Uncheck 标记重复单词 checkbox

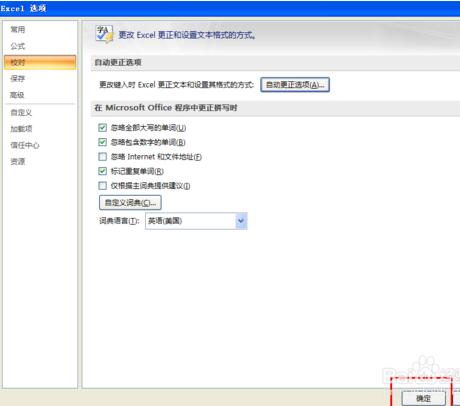(x=103, y=171)
